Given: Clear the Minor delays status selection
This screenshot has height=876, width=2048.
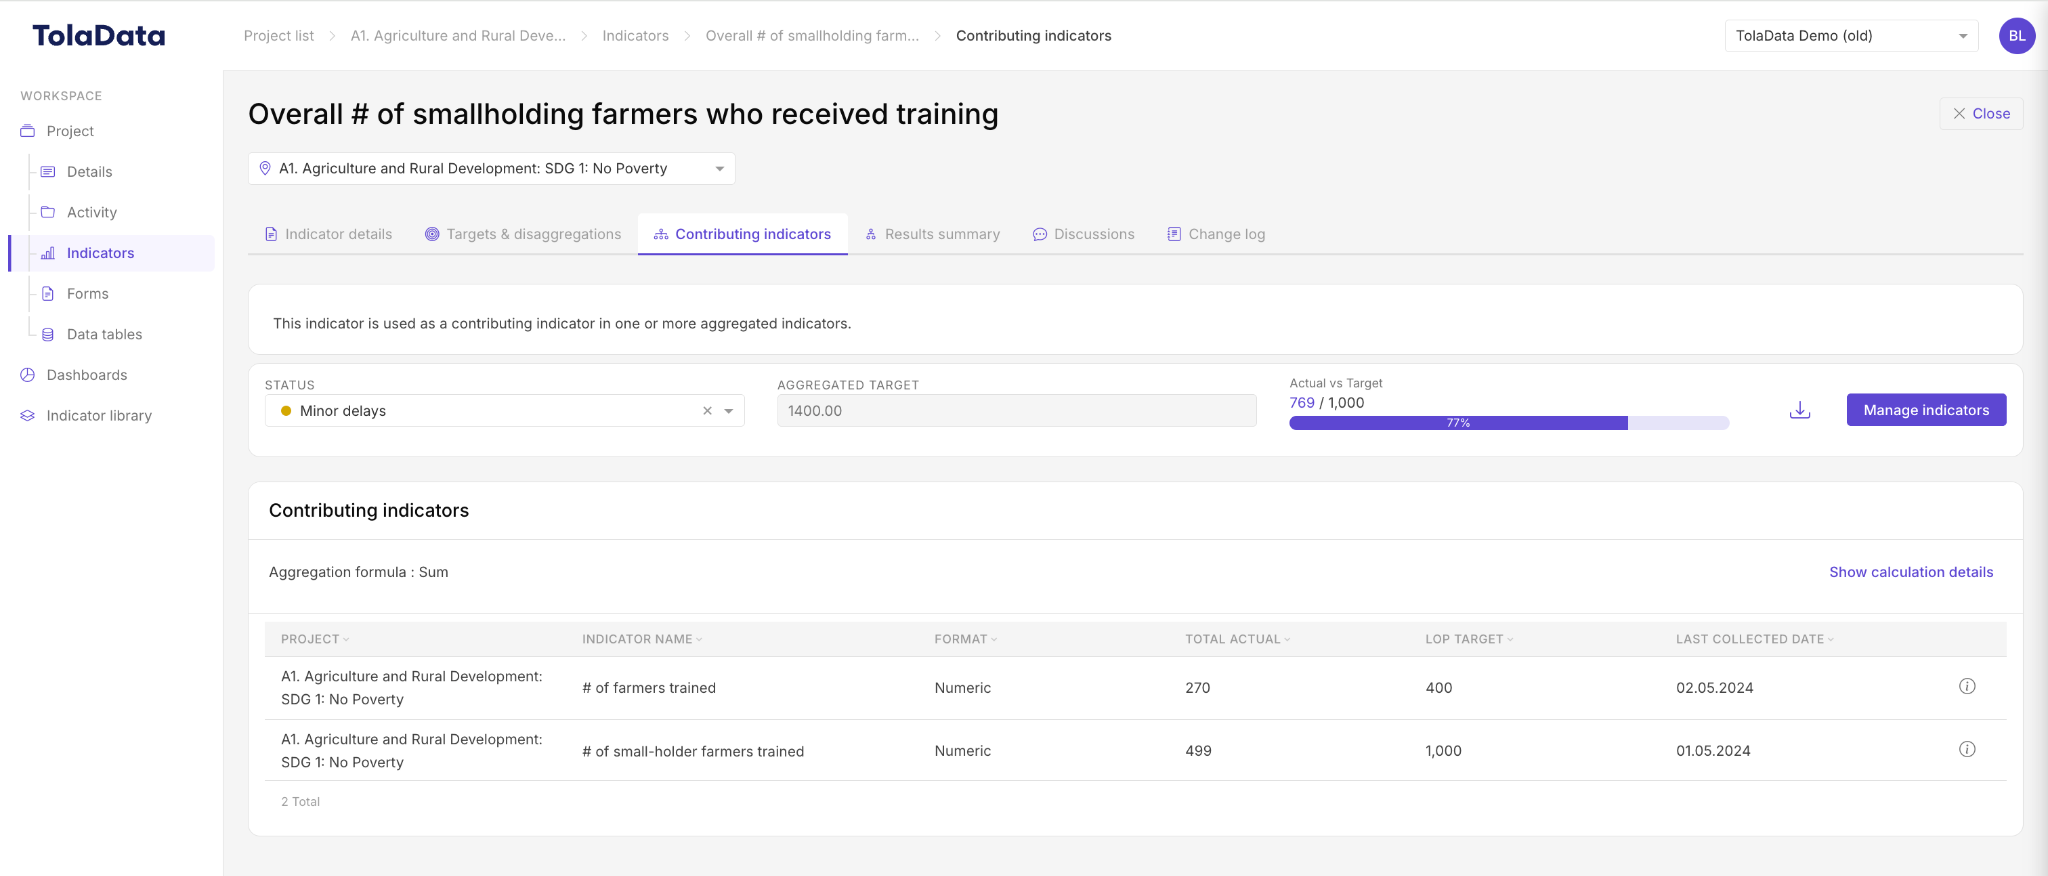Looking at the screenshot, I should coord(707,411).
